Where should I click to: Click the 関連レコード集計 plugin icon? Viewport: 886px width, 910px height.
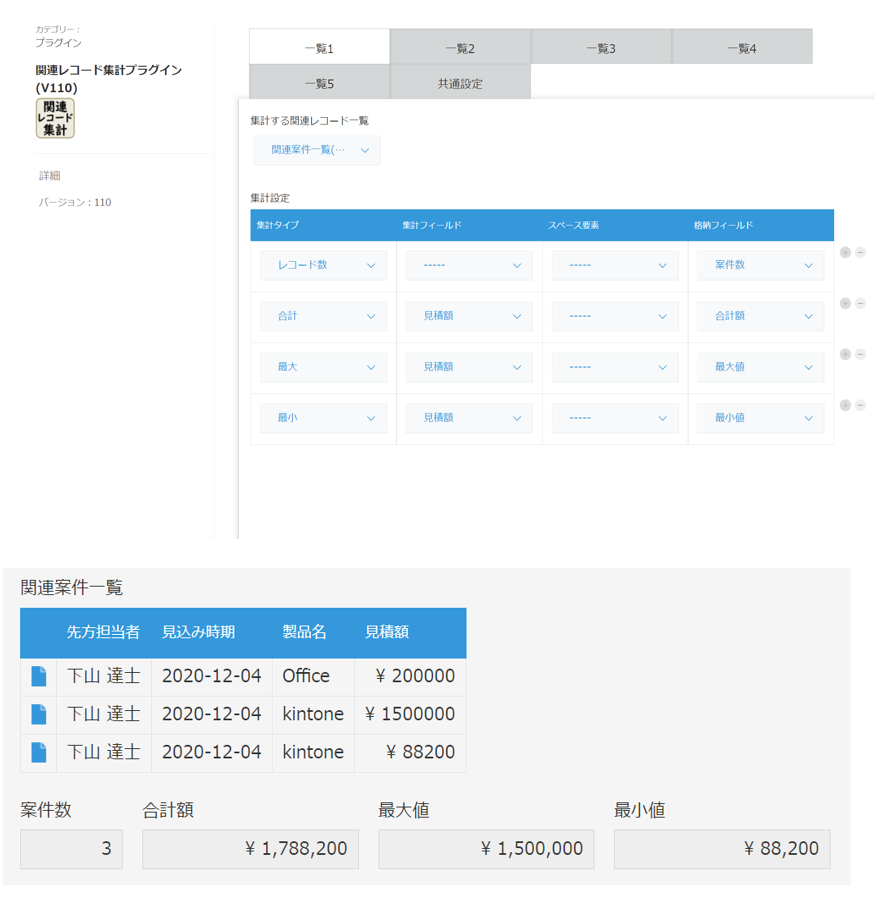coord(55,118)
